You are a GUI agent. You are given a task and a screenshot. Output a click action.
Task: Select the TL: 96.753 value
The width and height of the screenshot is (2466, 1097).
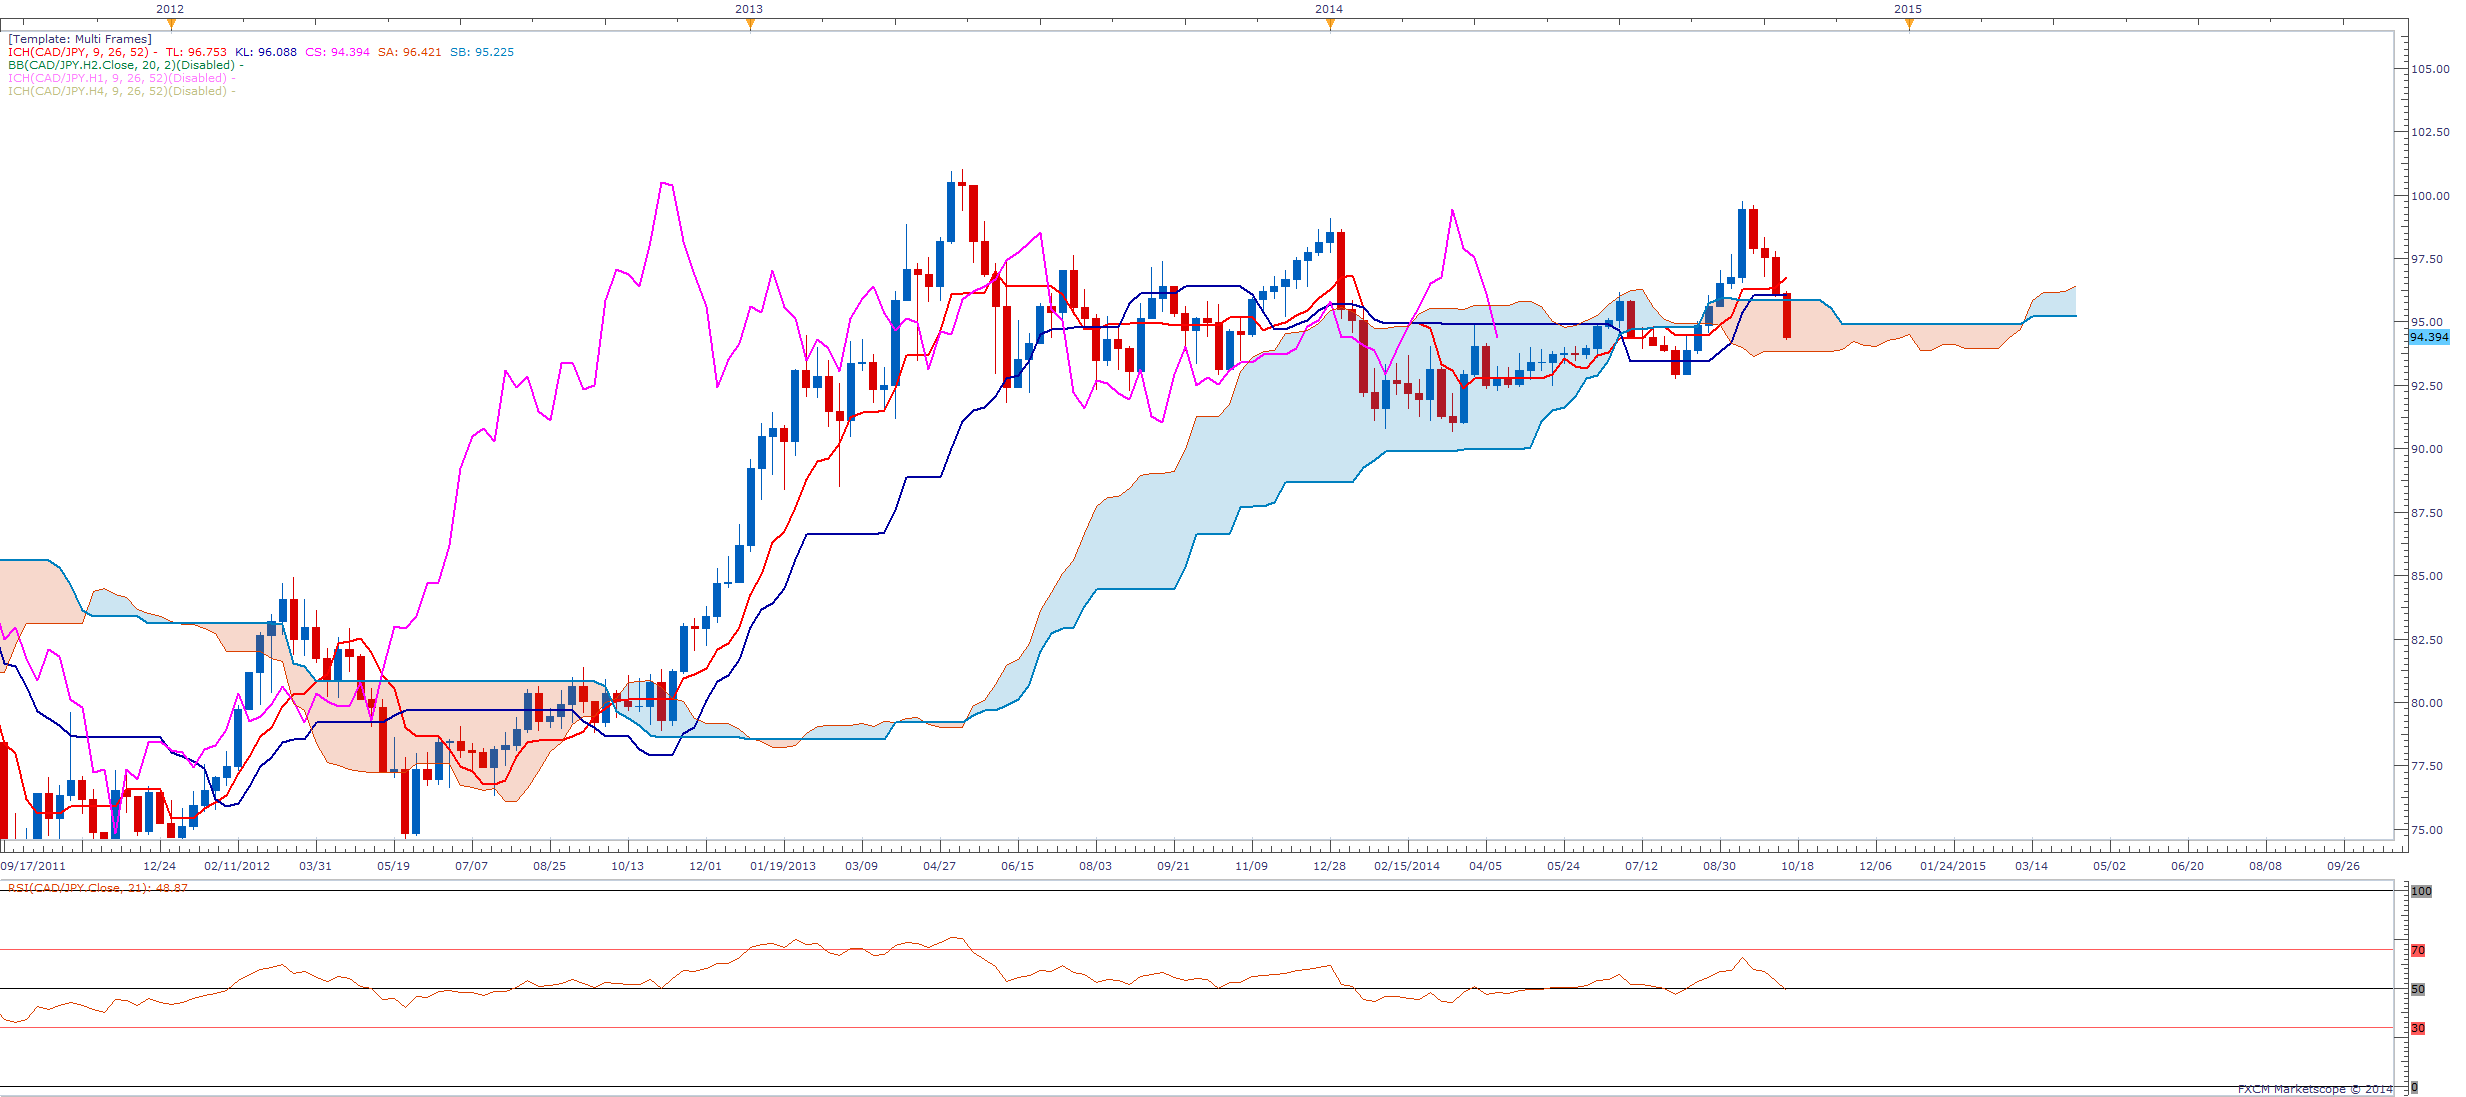tap(196, 52)
